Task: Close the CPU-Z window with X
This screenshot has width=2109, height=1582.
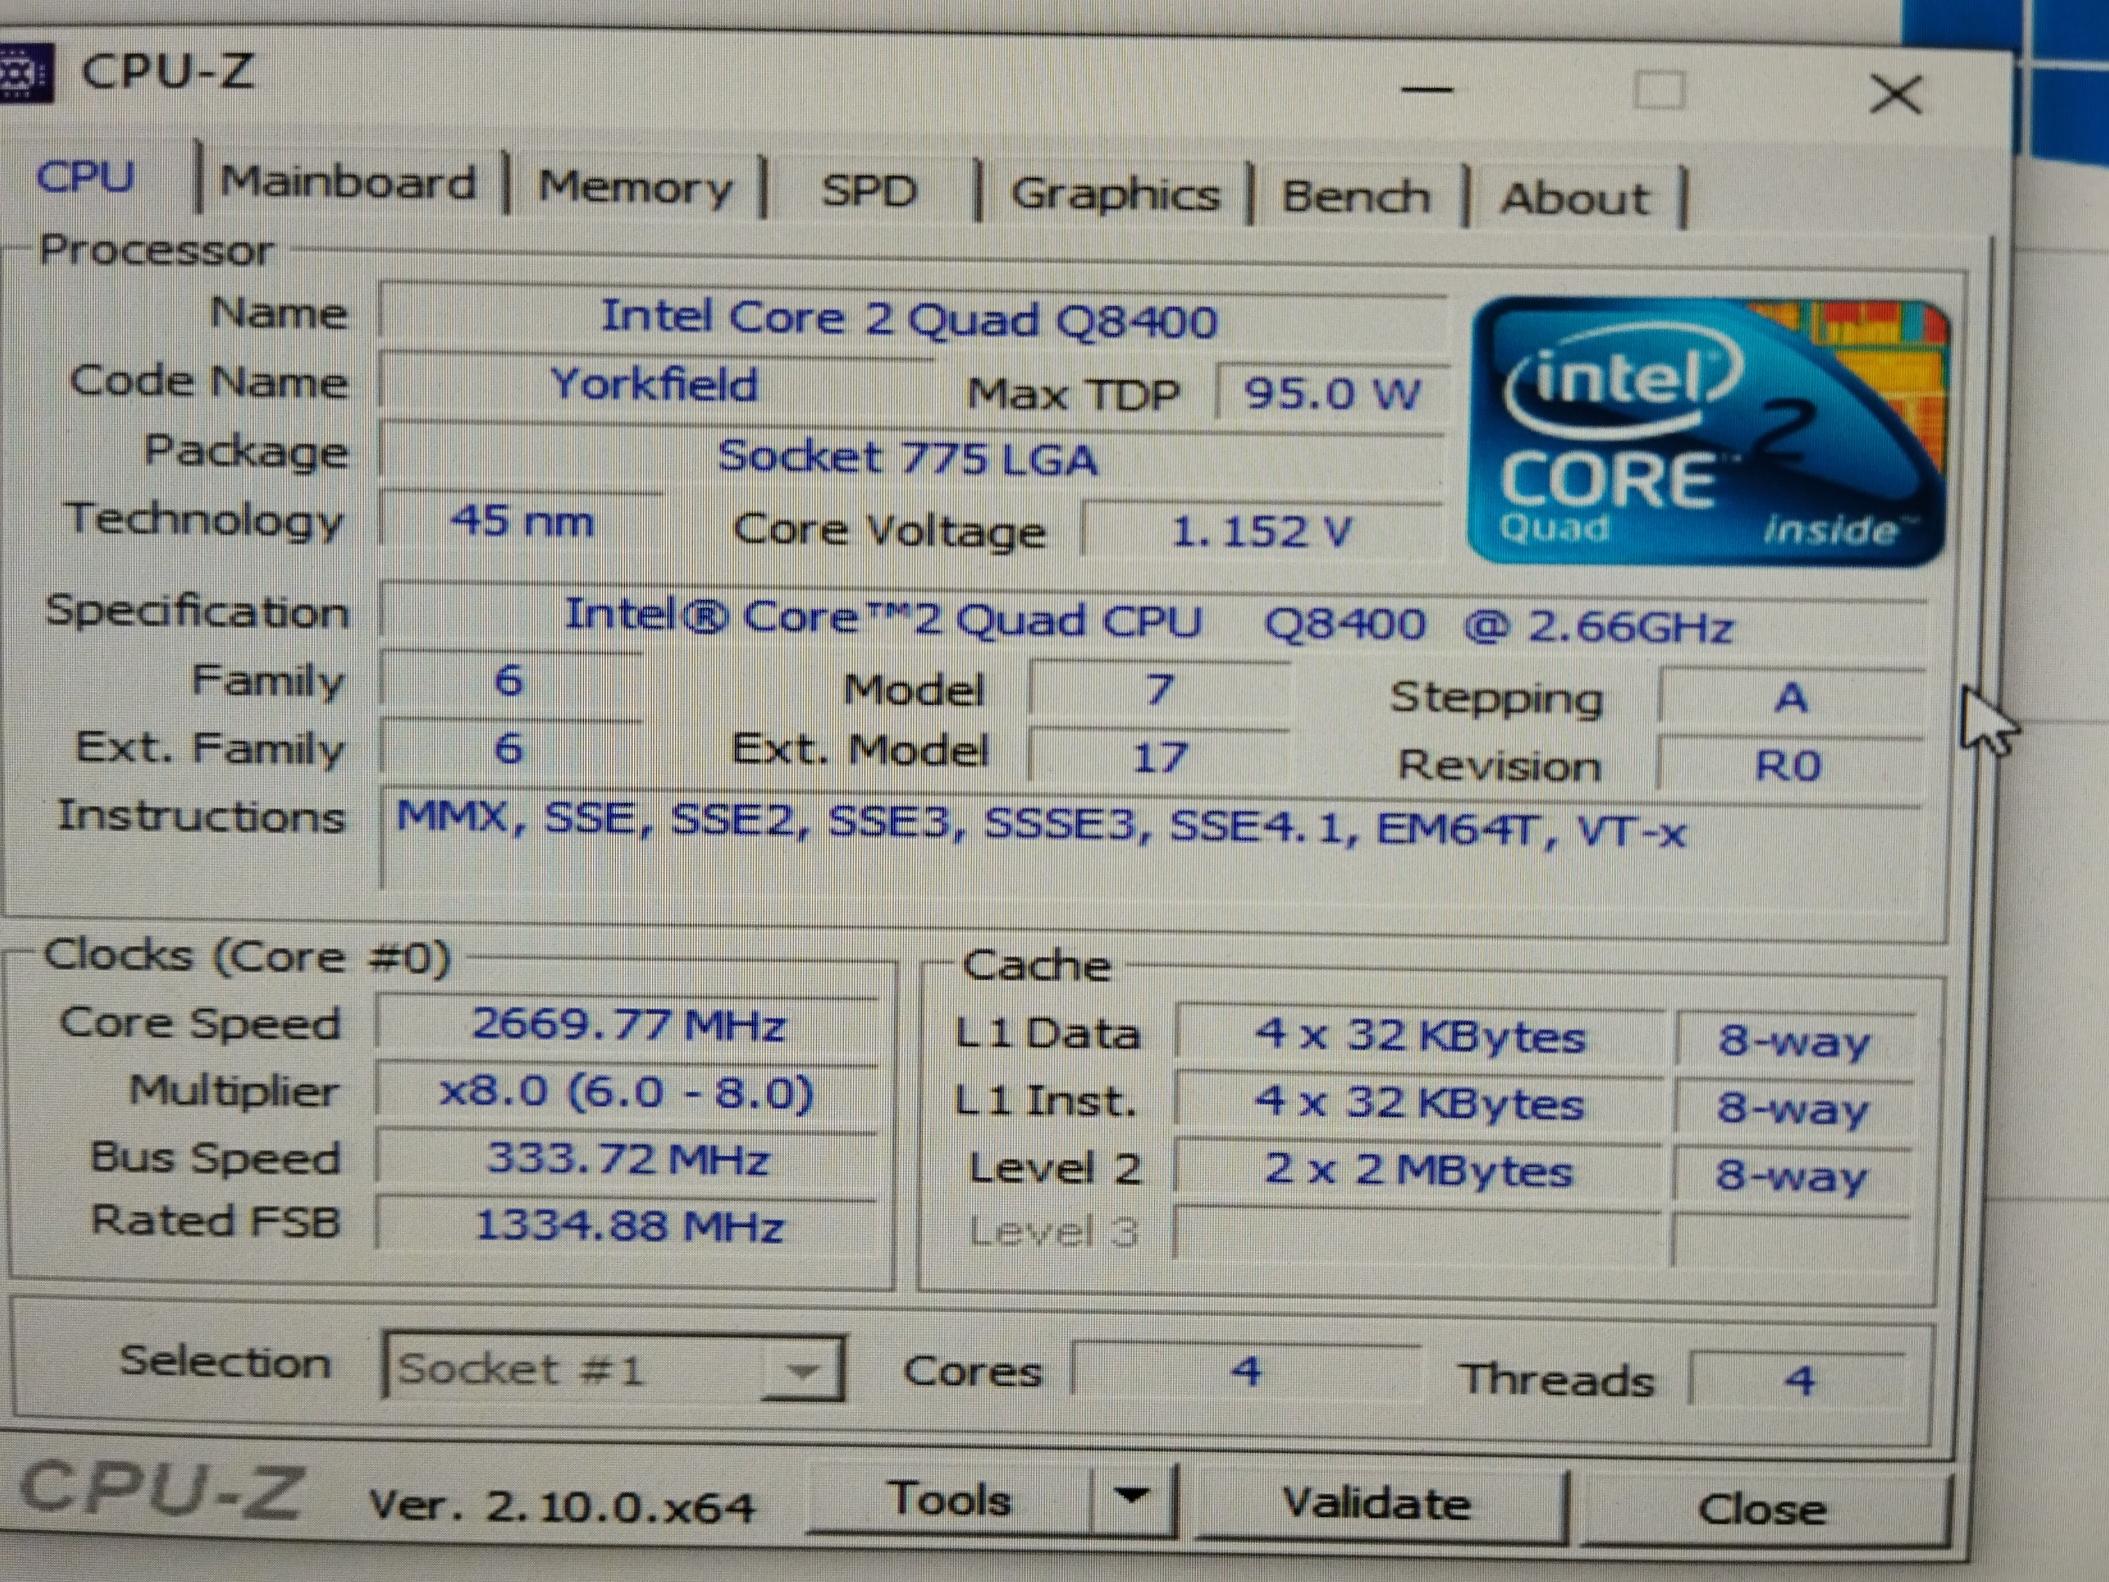Action: 1895,95
